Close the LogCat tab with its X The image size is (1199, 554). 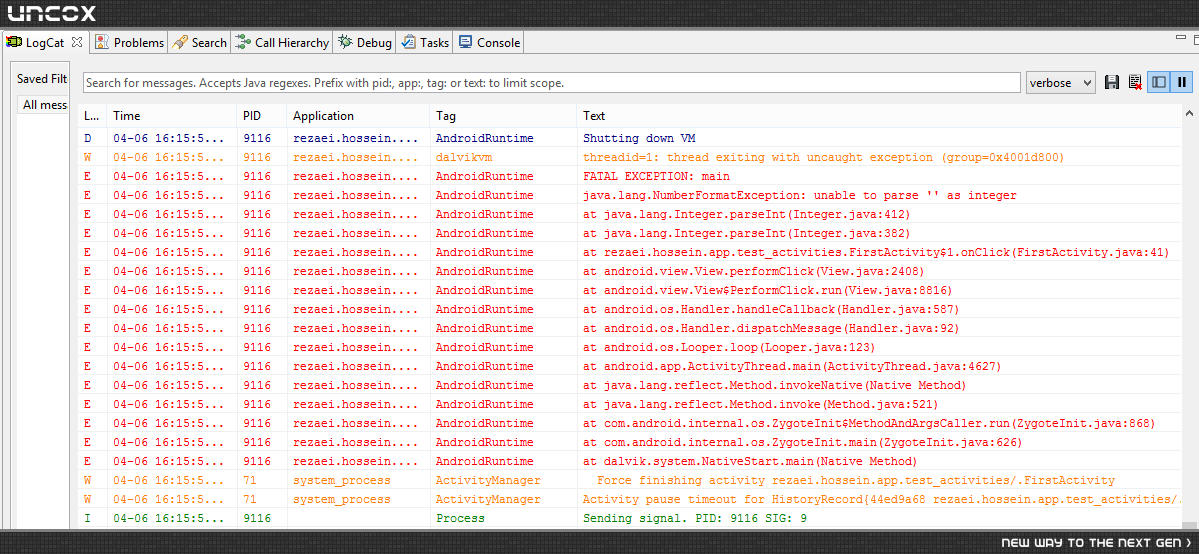[76, 42]
